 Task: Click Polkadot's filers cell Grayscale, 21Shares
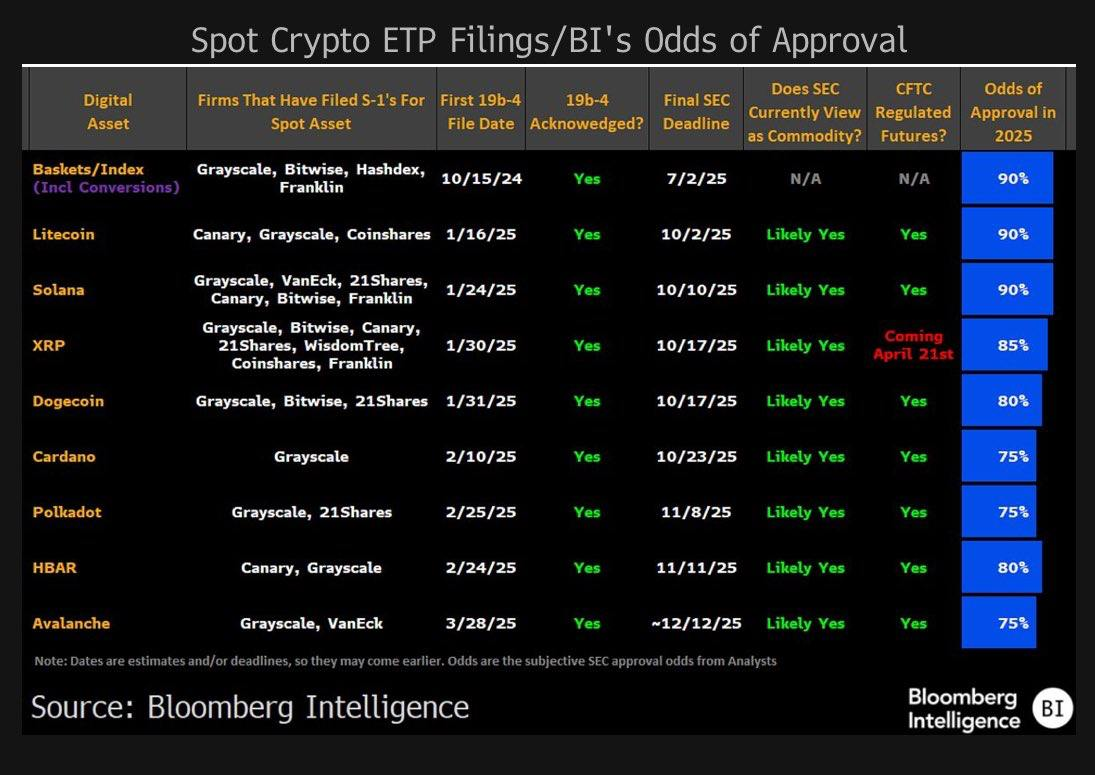click(x=311, y=512)
